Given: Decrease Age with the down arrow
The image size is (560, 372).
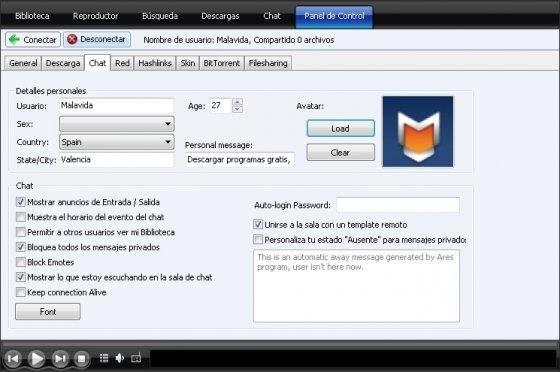Looking at the screenshot, I should click(238, 109).
